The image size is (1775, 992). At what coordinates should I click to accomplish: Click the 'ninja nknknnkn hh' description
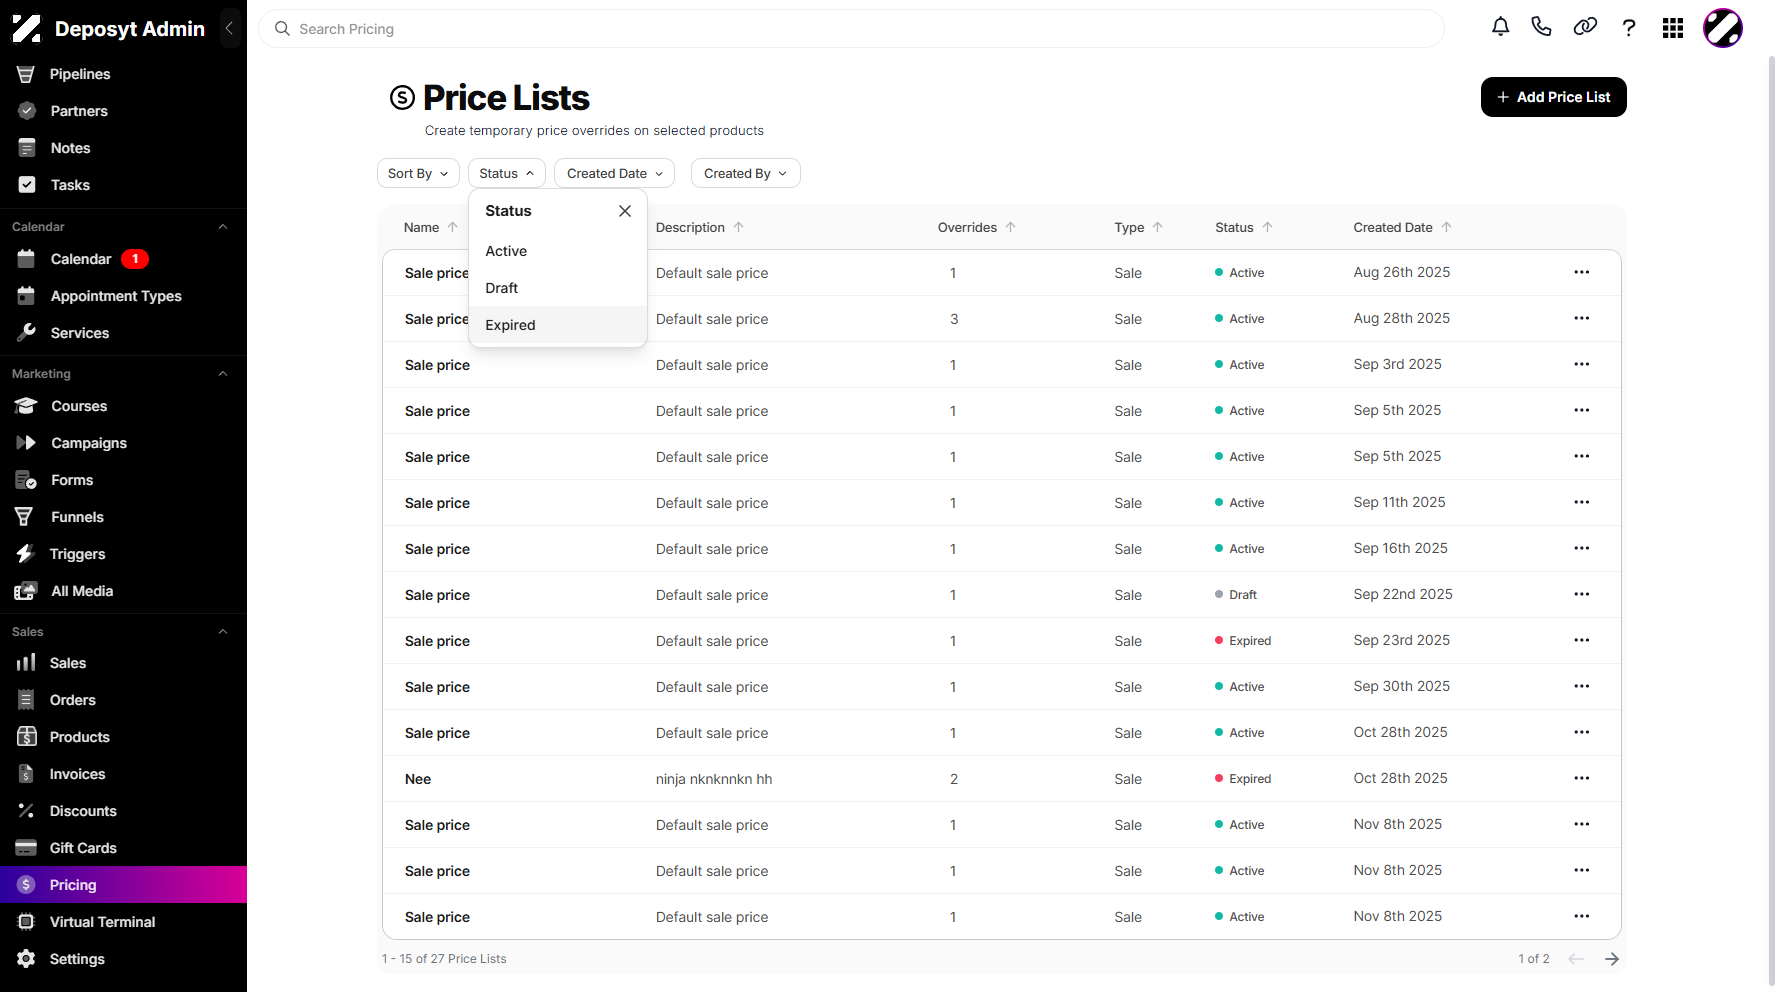click(x=714, y=779)
